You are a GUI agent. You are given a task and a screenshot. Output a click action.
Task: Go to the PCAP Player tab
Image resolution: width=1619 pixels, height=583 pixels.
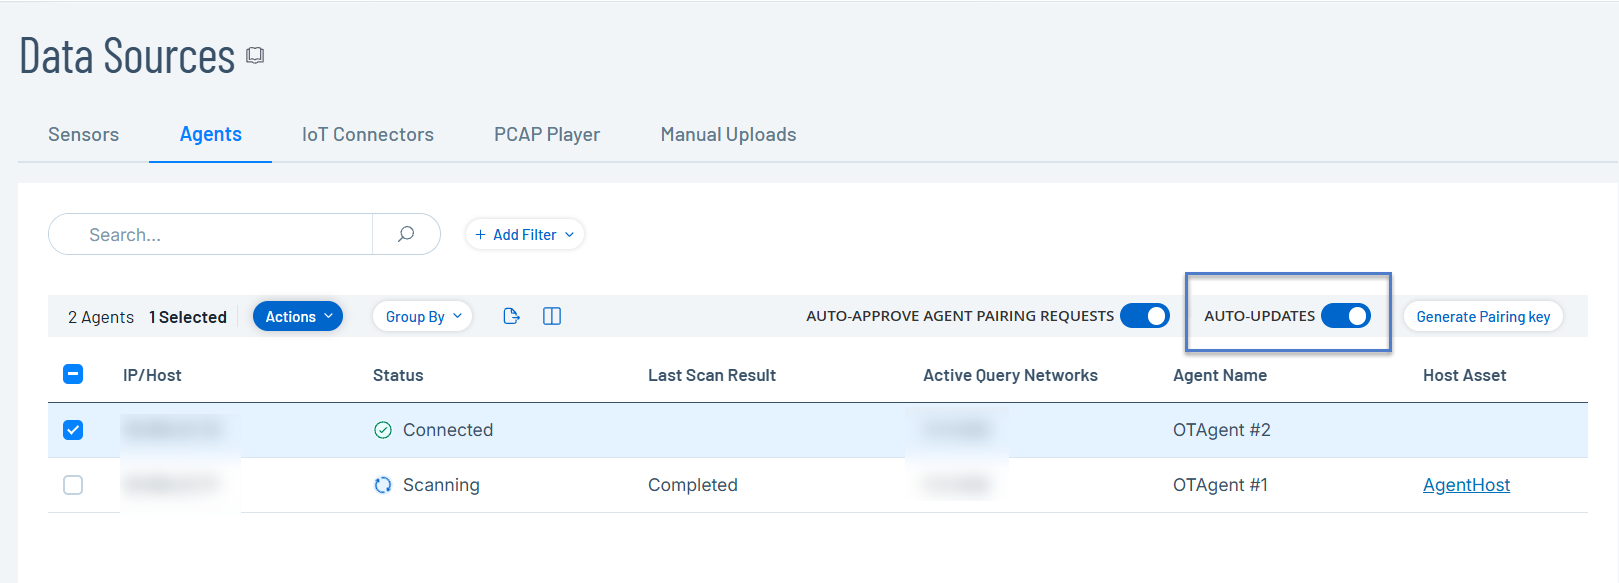546,134
